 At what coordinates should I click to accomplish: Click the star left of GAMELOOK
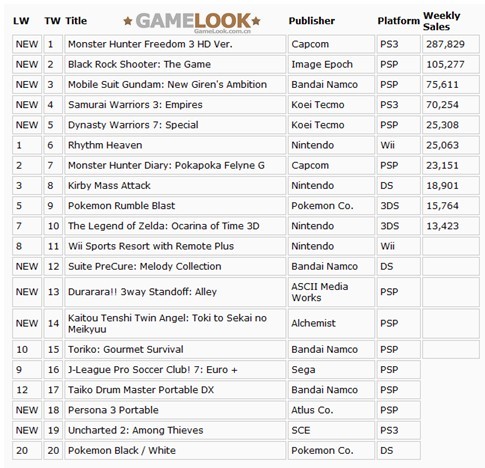point(128,21)
